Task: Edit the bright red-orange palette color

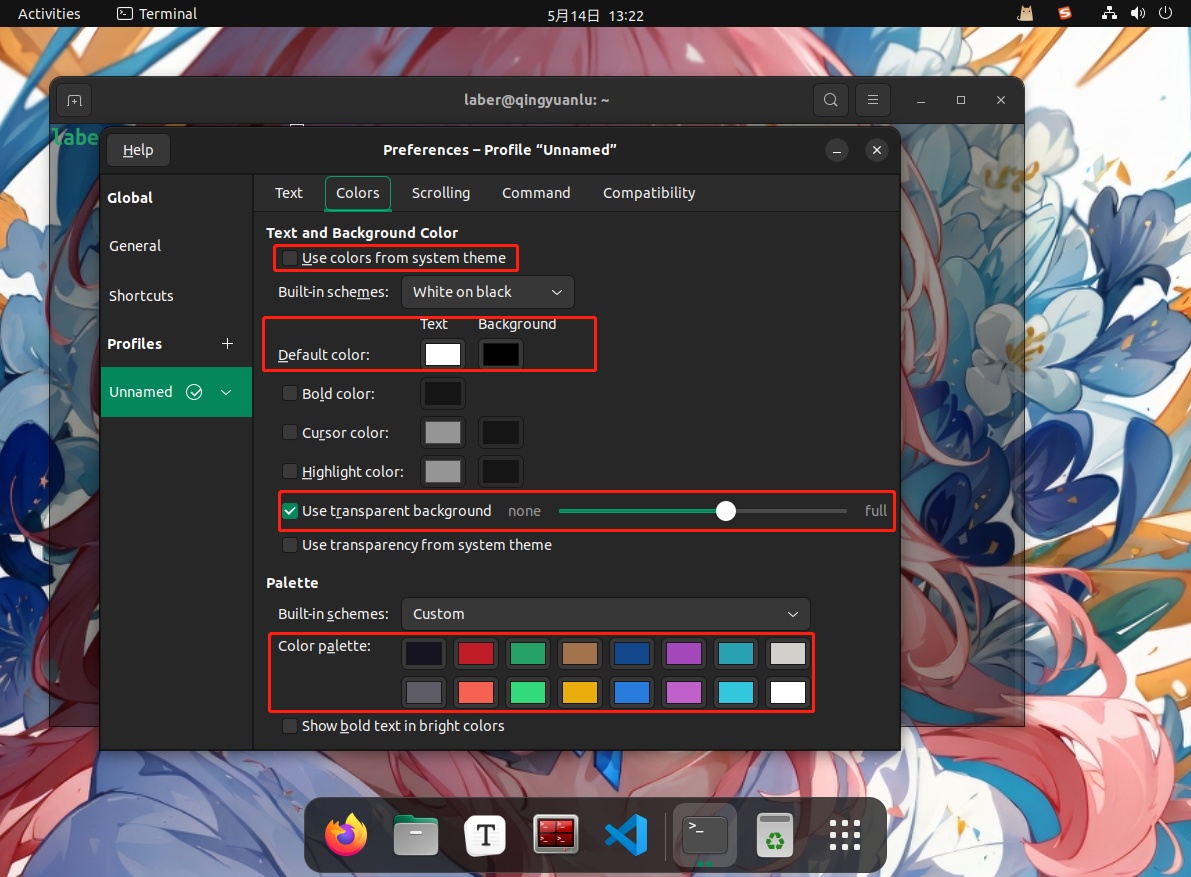Action: coord(475,692)
